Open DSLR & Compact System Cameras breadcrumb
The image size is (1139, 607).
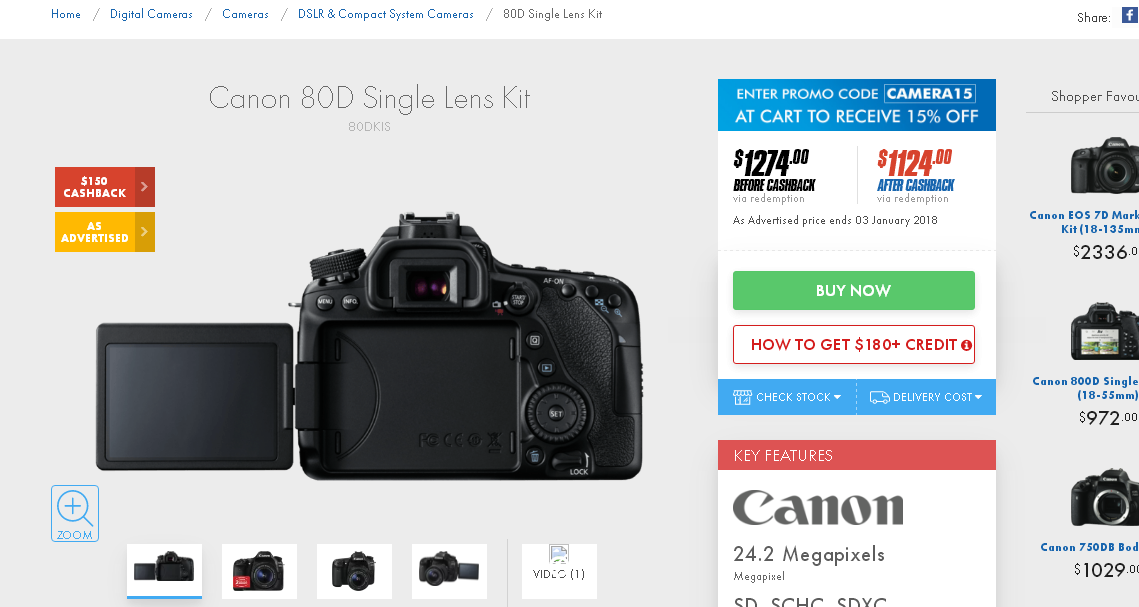tap(386, 14)
